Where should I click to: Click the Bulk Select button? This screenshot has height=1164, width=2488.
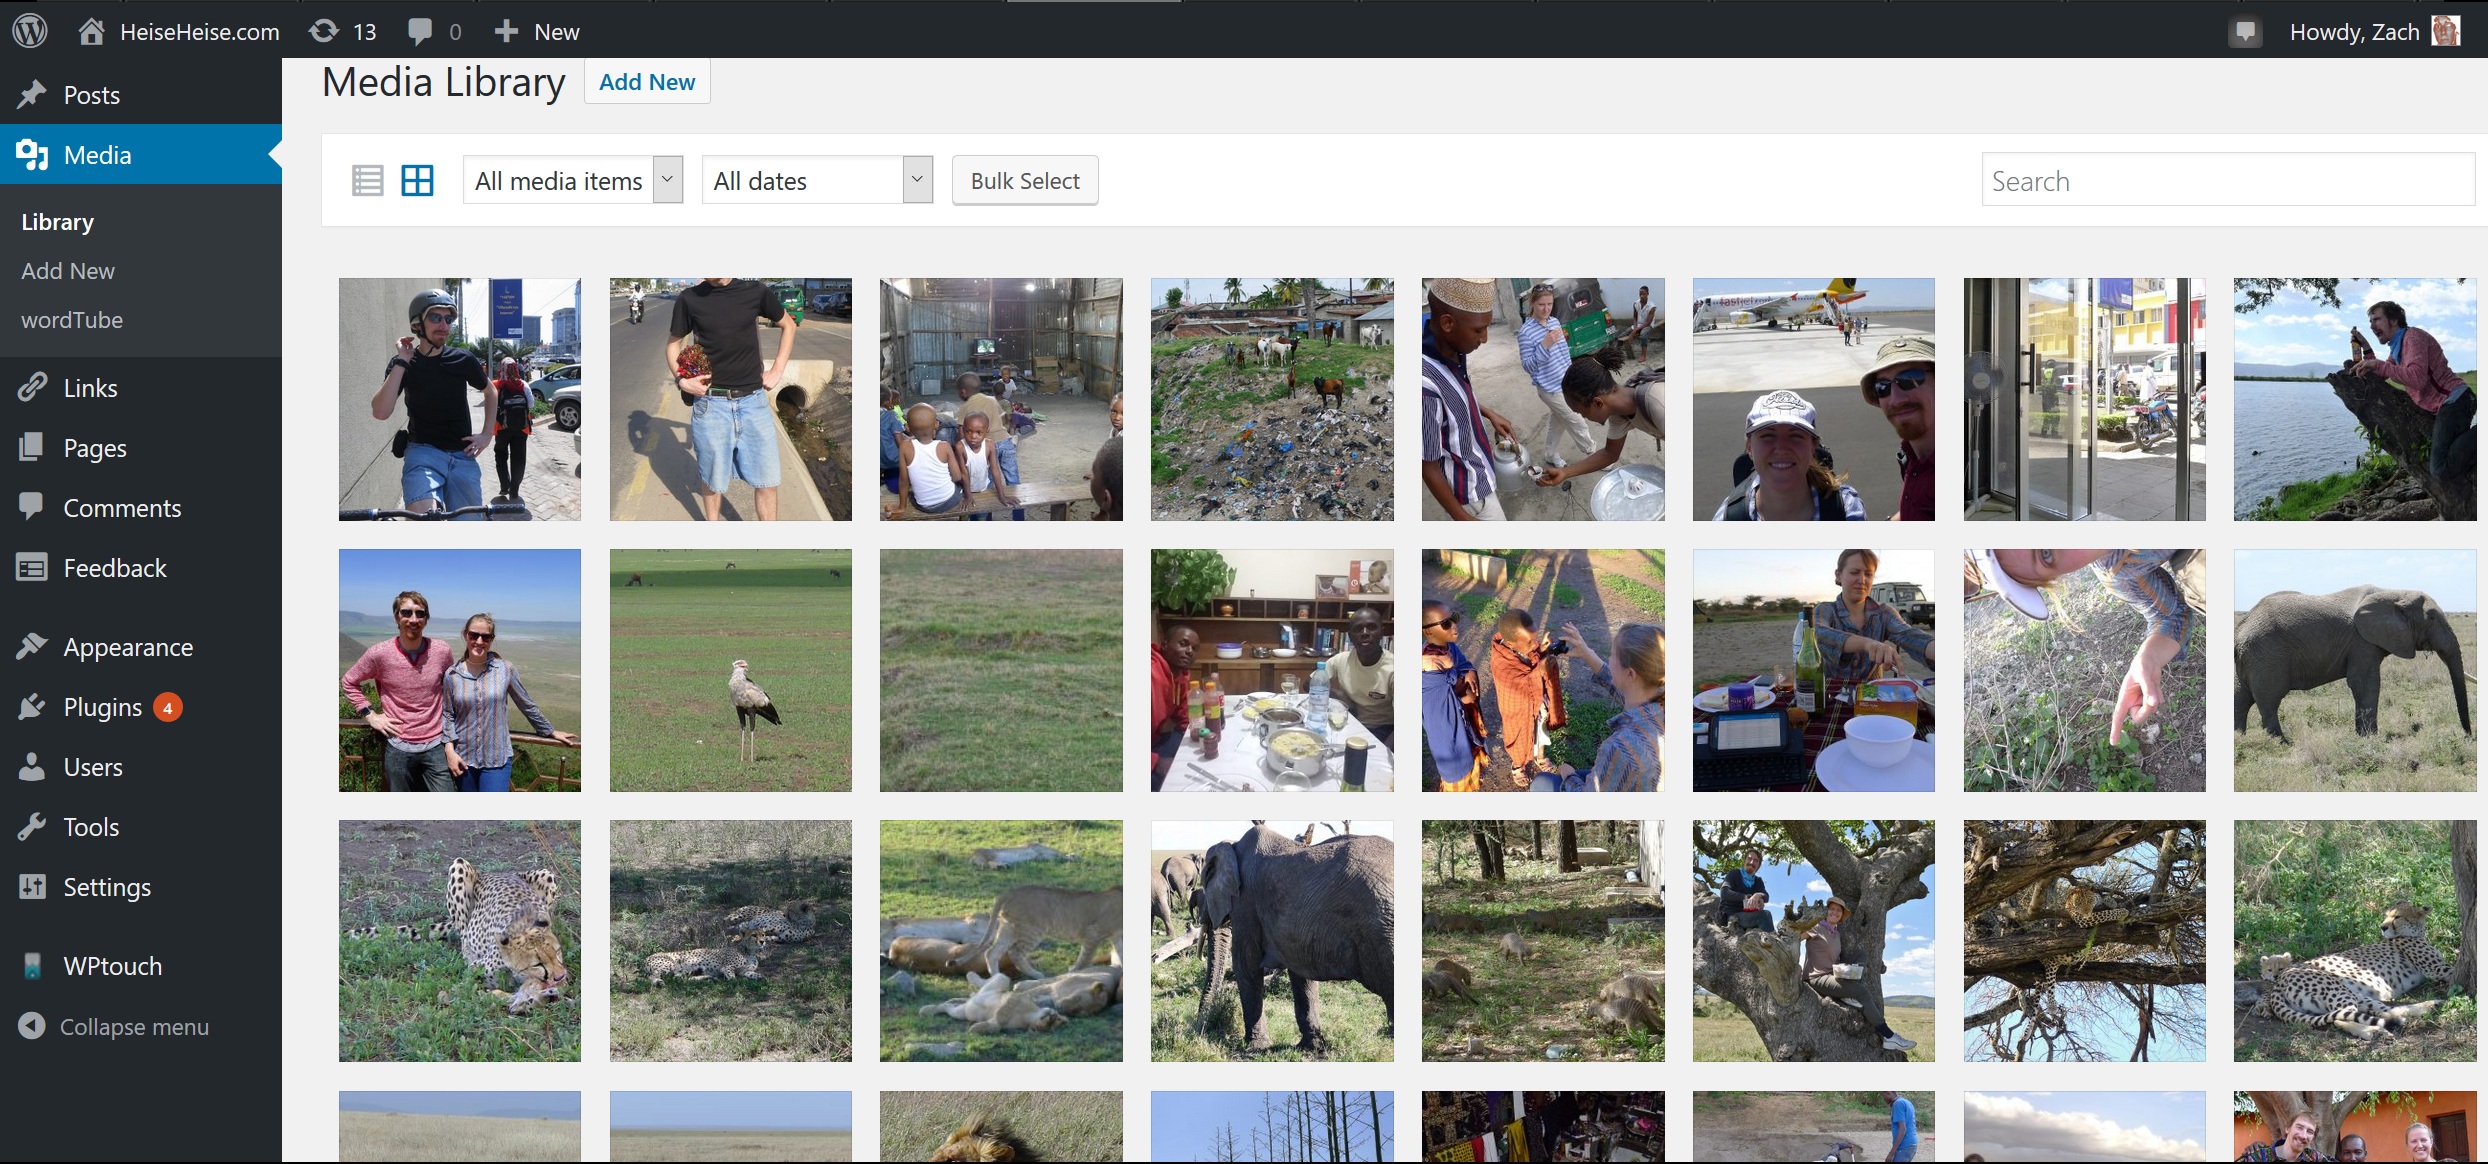point(1024,181)
